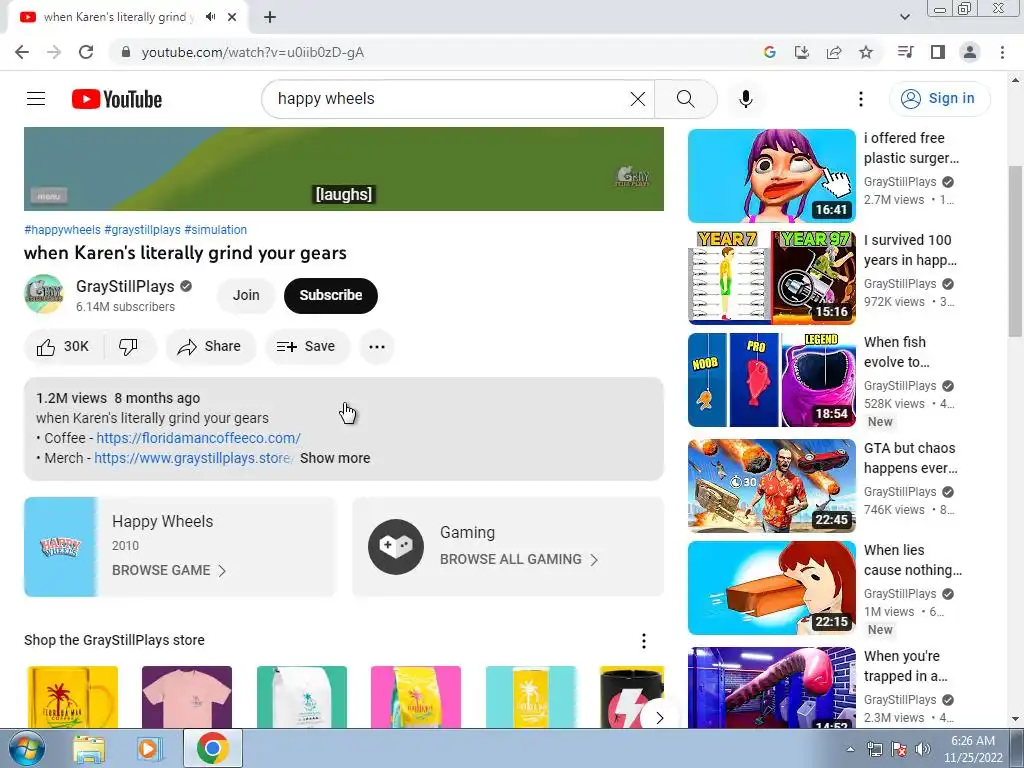1024x768 pixels.
Task: Advance store carousel with next arrow
Action: [x=658, y=718]
